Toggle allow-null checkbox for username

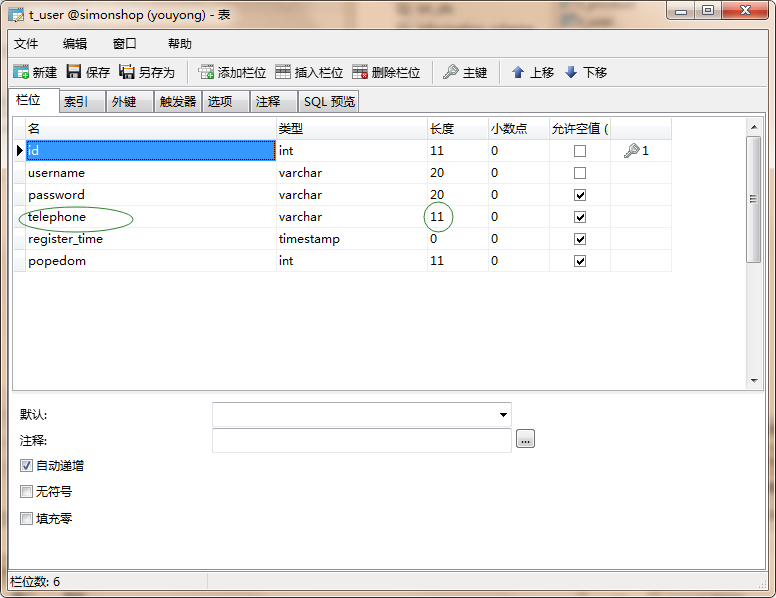(580, 173)
